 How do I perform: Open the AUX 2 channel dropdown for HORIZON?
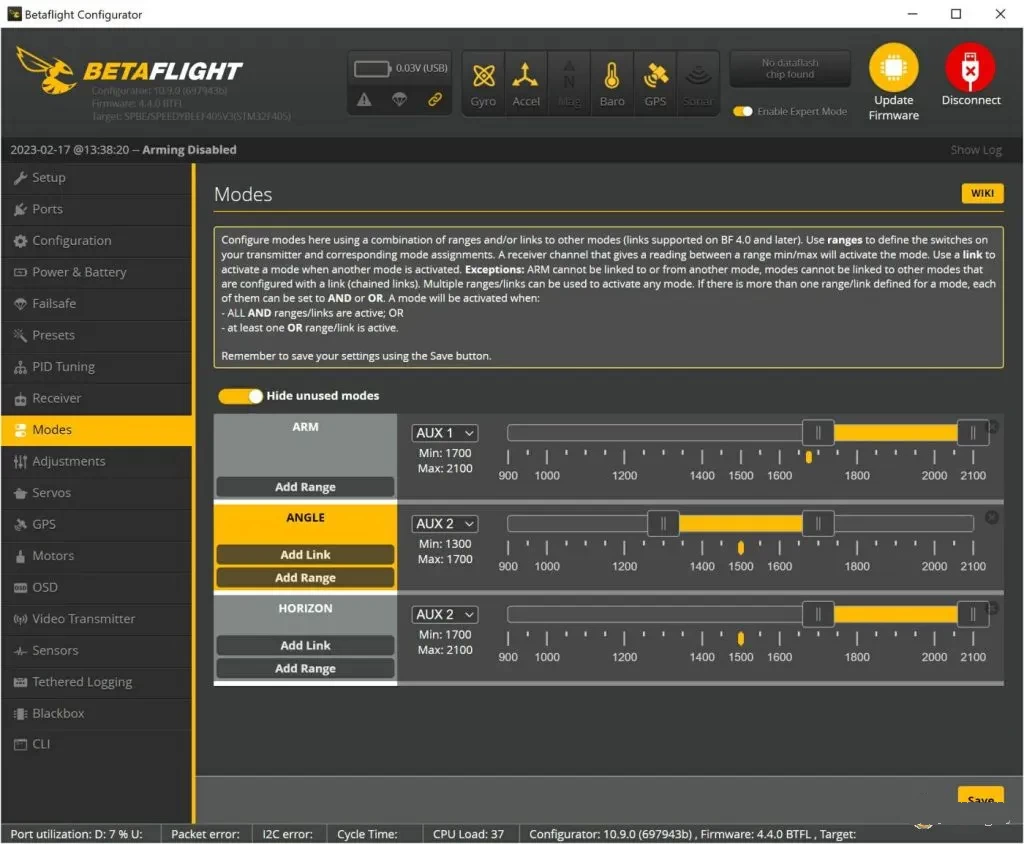click(444, 615)
